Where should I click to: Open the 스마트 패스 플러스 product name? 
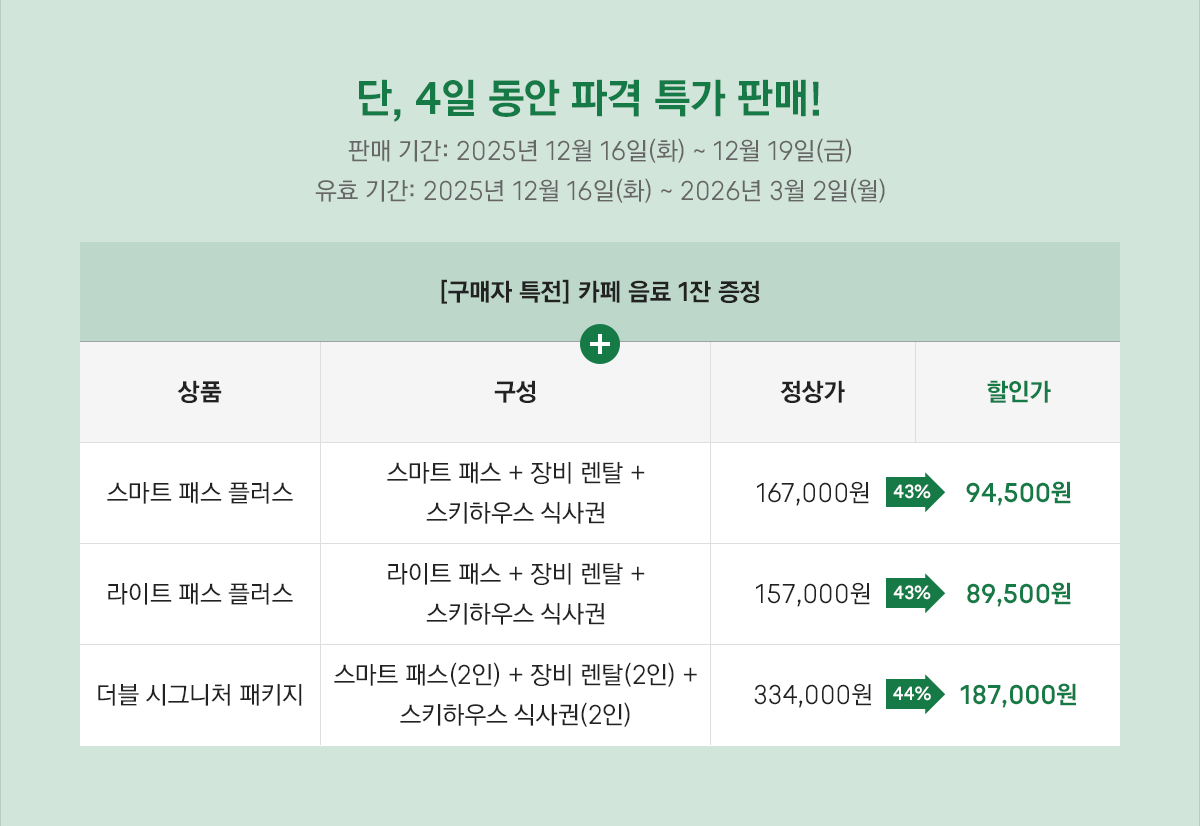coord(200,493)
